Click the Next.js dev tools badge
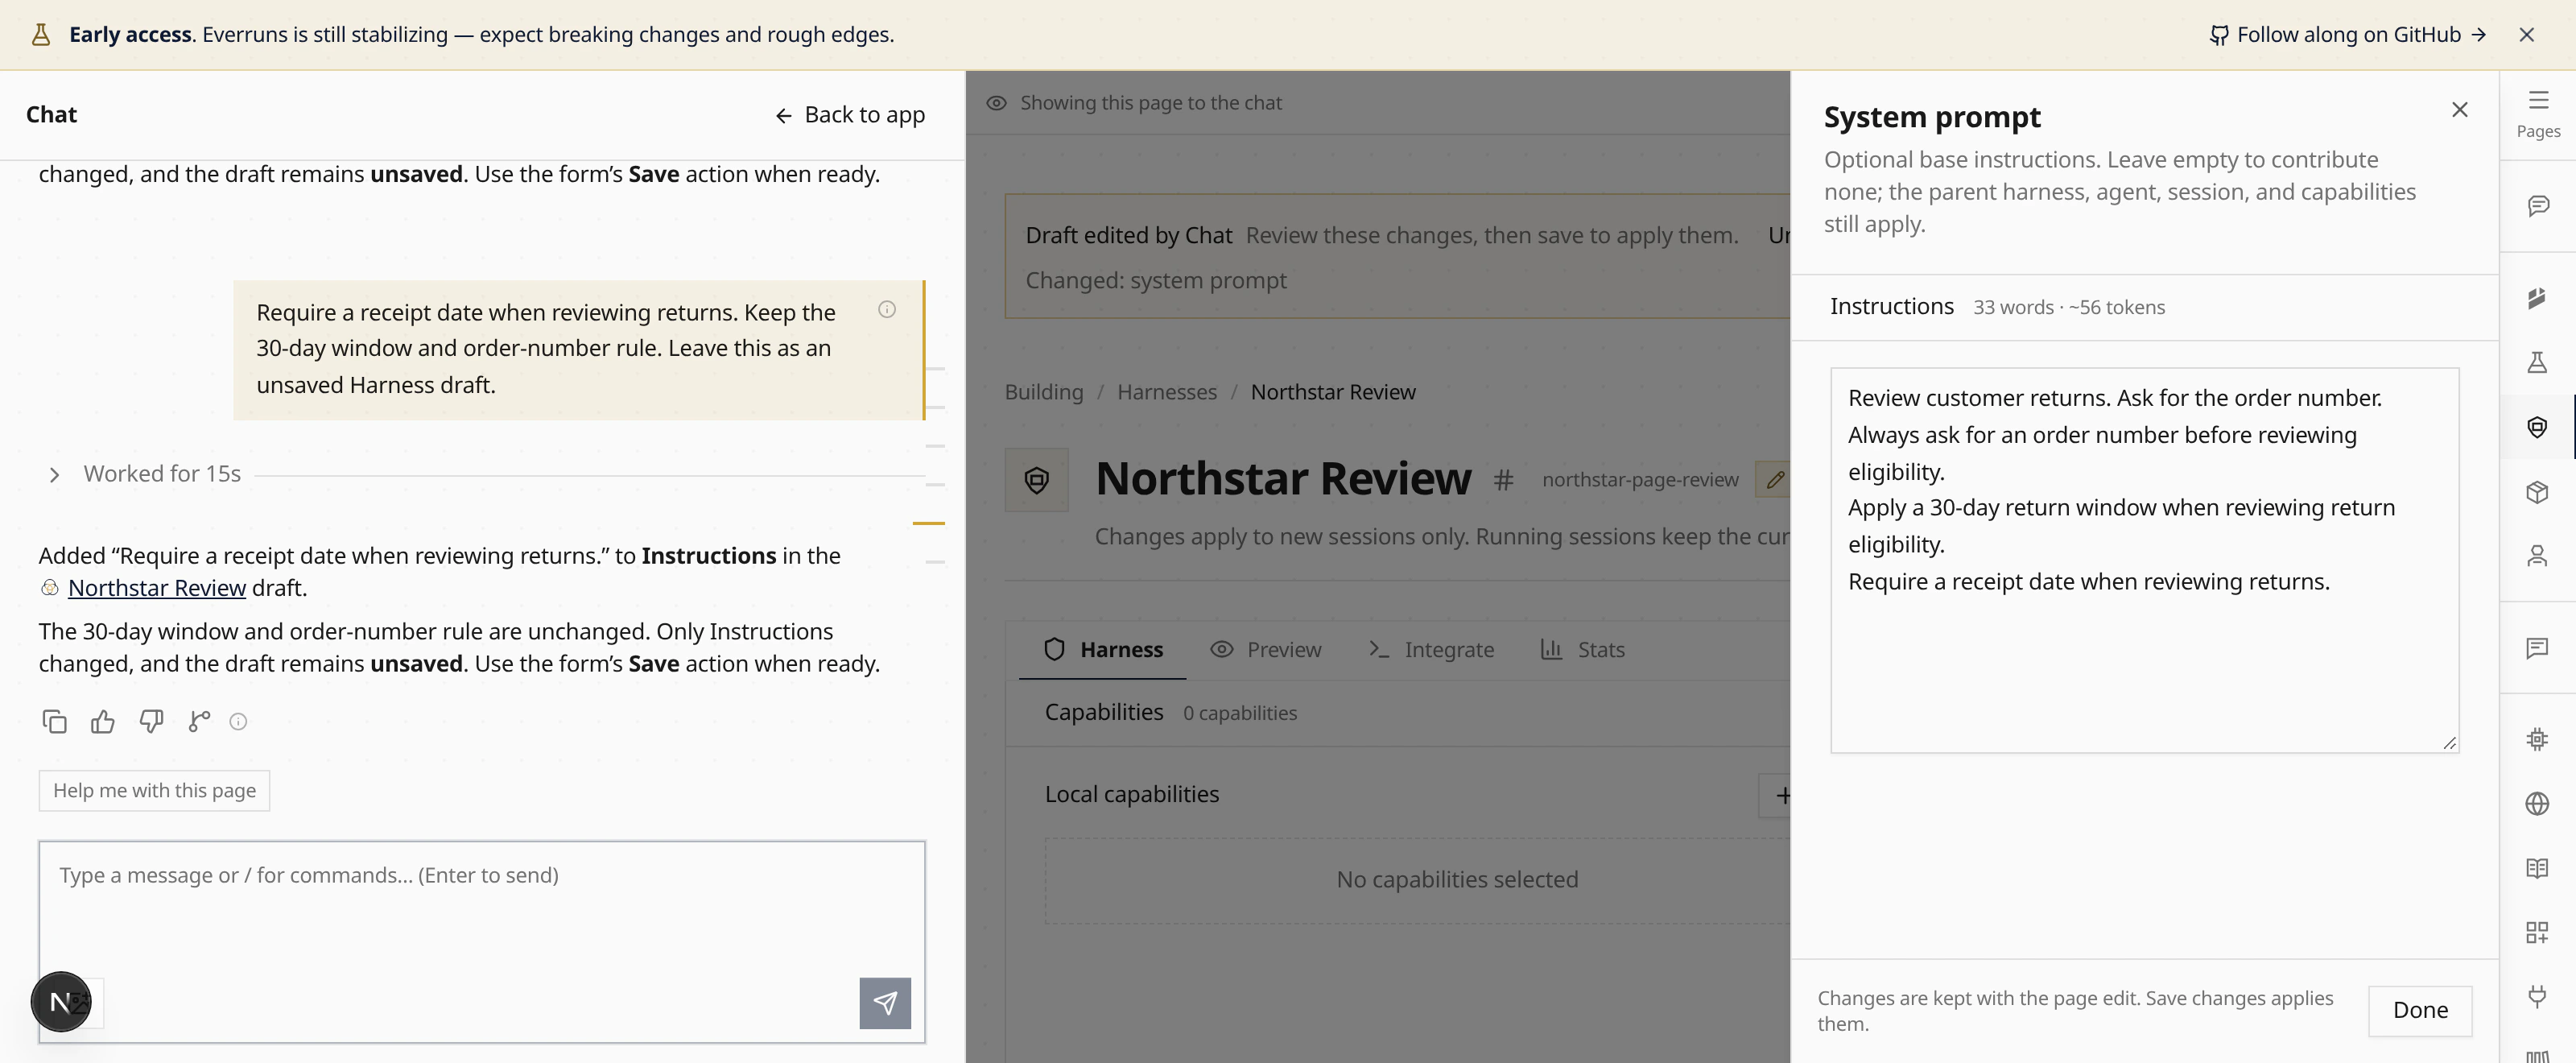The width and height of the screenshot is (2576, 1063). click(61, 1001)
